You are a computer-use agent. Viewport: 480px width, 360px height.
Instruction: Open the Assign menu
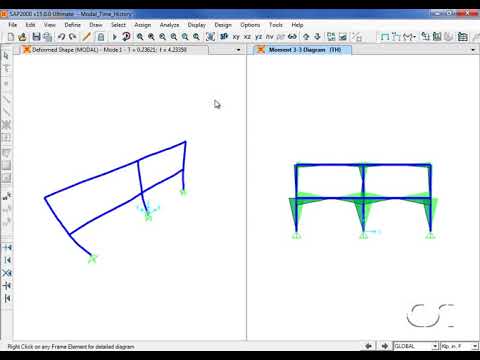[x=143, y=25]
